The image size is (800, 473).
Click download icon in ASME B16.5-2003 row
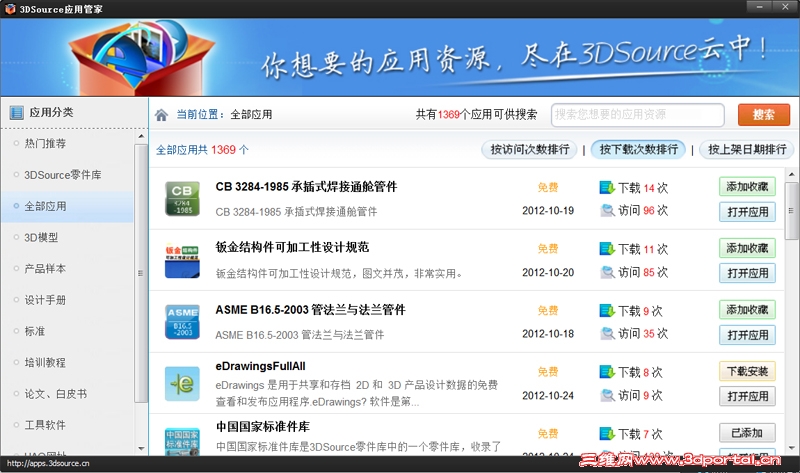(607, 310)
